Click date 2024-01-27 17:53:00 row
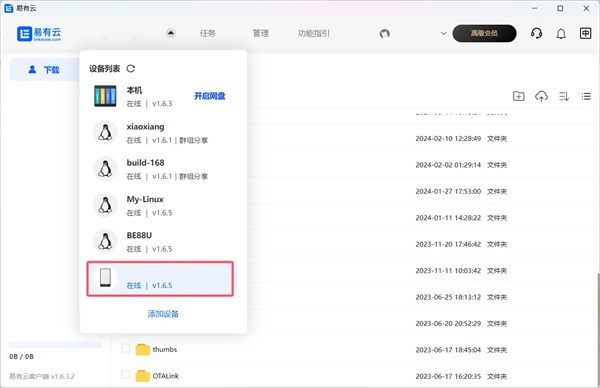This screenshot has width=600, height=388. 448,191
